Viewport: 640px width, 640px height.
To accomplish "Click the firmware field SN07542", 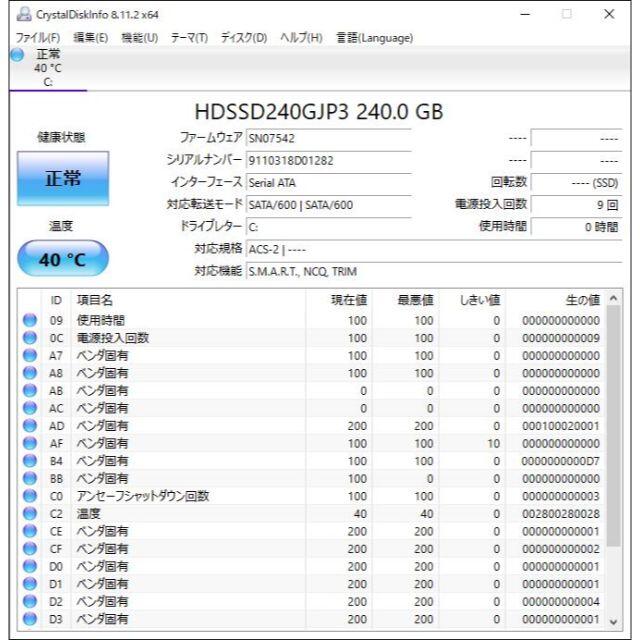I will point(328,138).
